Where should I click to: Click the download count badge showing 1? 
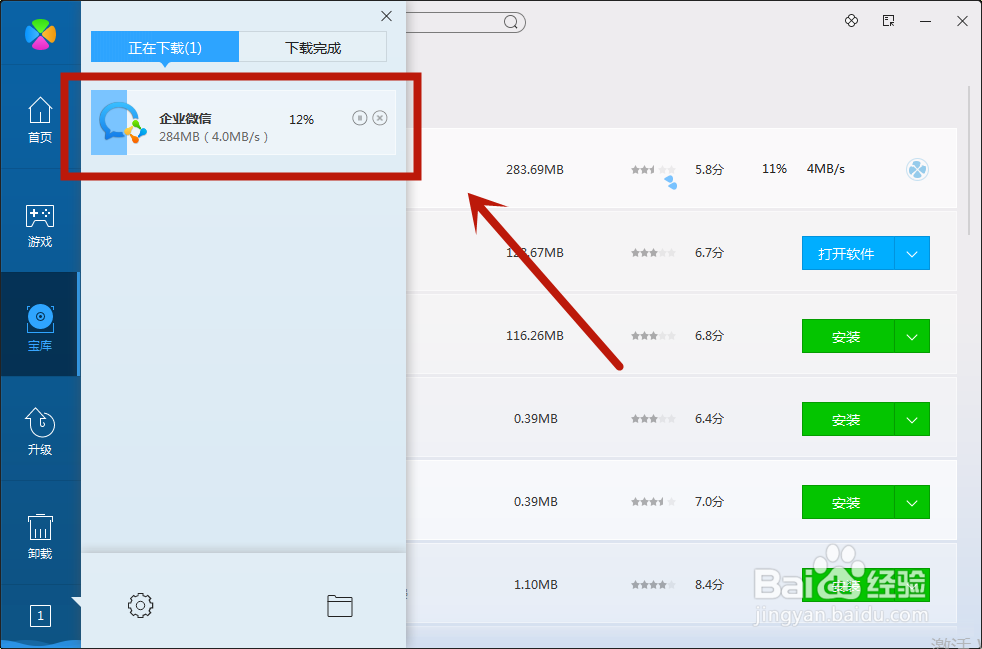(40, 616)
